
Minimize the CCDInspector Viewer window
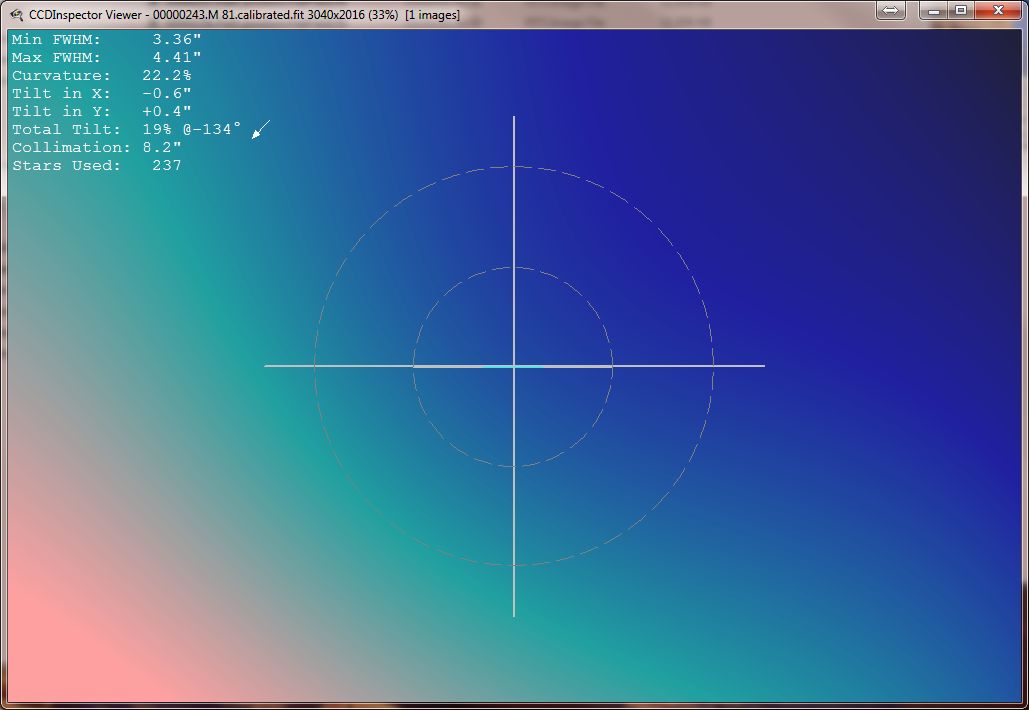click(933, 10)
